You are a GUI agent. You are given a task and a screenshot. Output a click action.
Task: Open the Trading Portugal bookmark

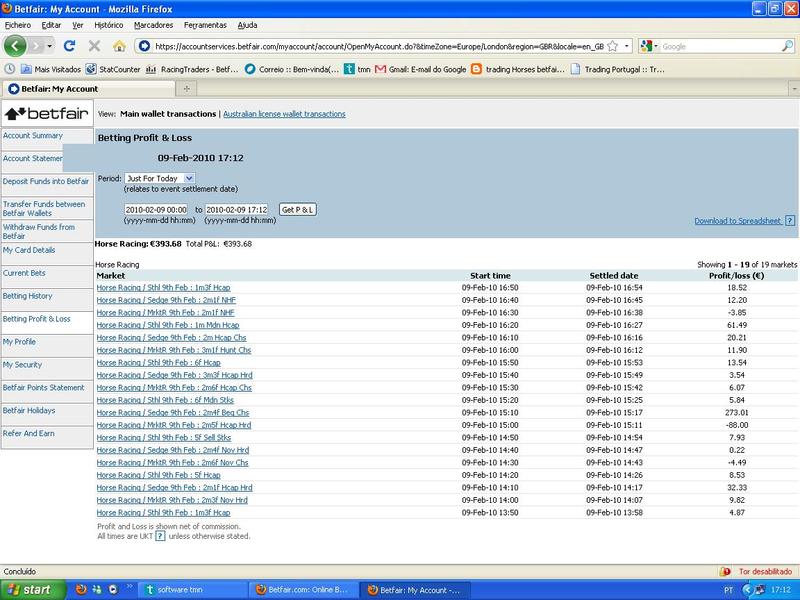[617, 69]
